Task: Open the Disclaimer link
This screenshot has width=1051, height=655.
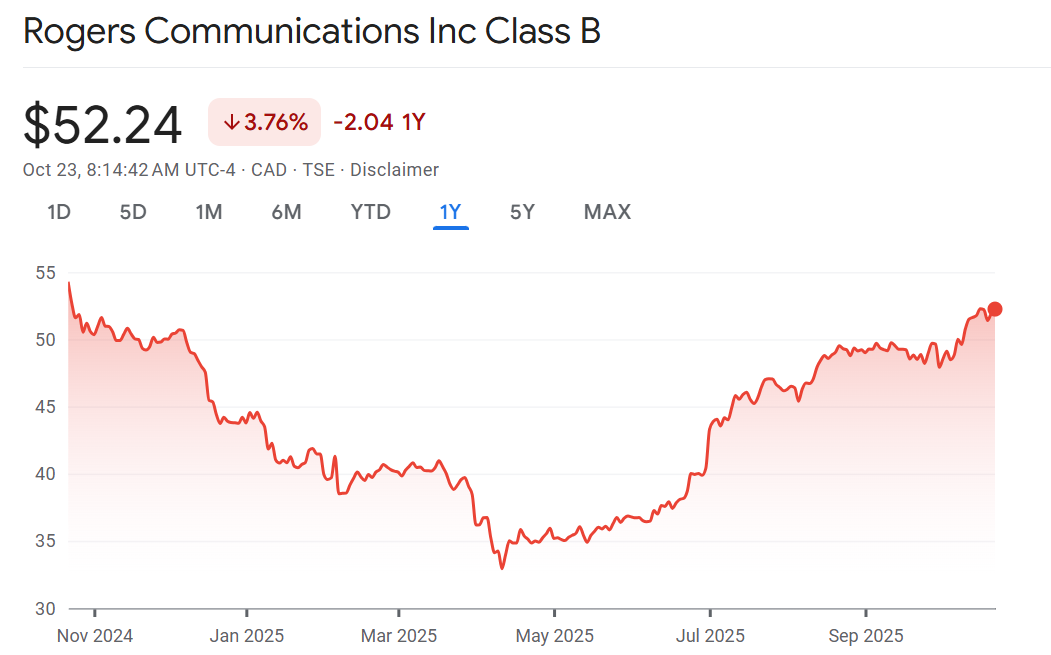Action: pyautogui.click(x=394, y=170)
